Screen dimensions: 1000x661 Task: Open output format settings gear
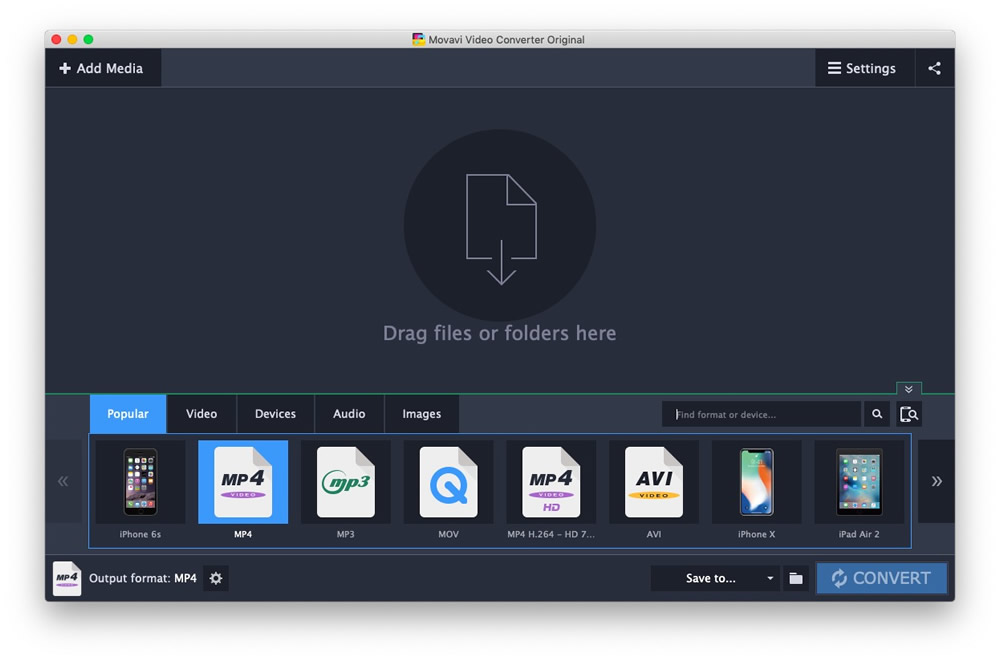coord(216,578)
